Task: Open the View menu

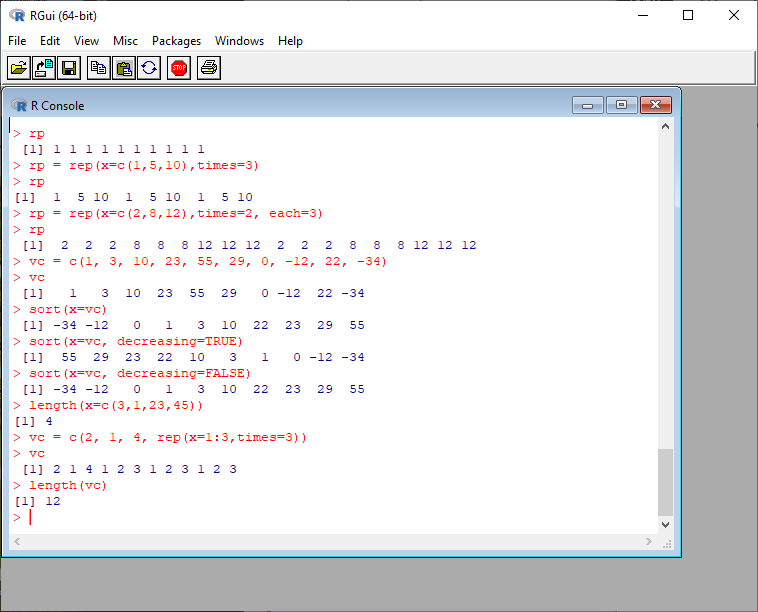Action: [86, 41]
